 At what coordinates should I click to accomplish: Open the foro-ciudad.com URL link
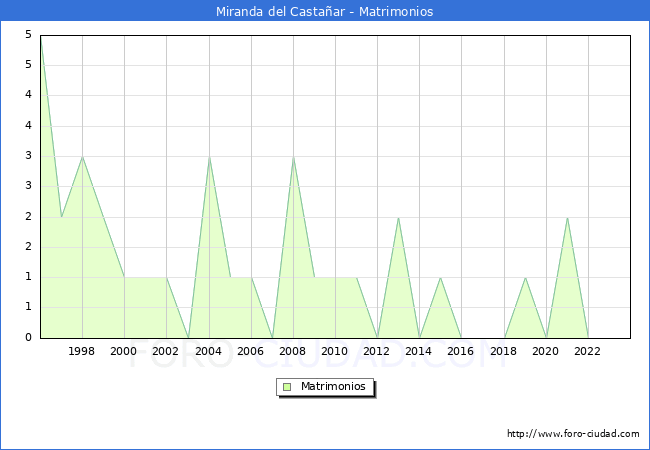(573, 434)
